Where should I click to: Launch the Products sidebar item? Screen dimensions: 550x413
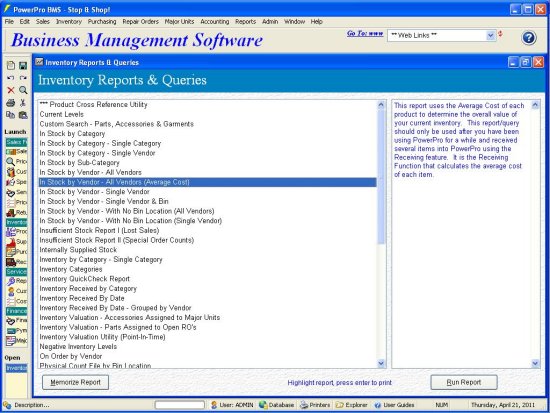point(16,231)
